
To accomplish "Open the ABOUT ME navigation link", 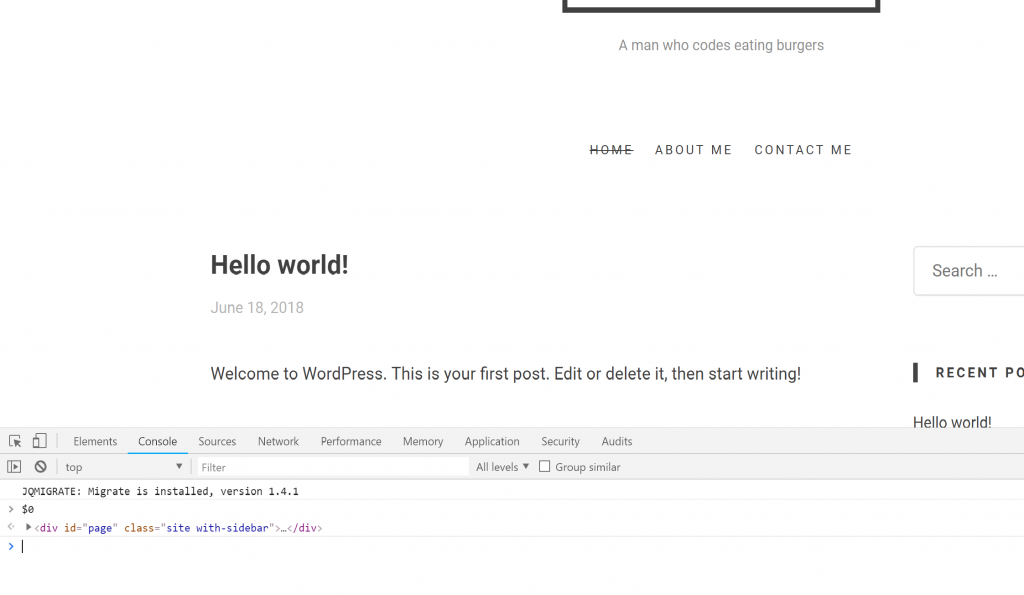I will tap(693, 150).
